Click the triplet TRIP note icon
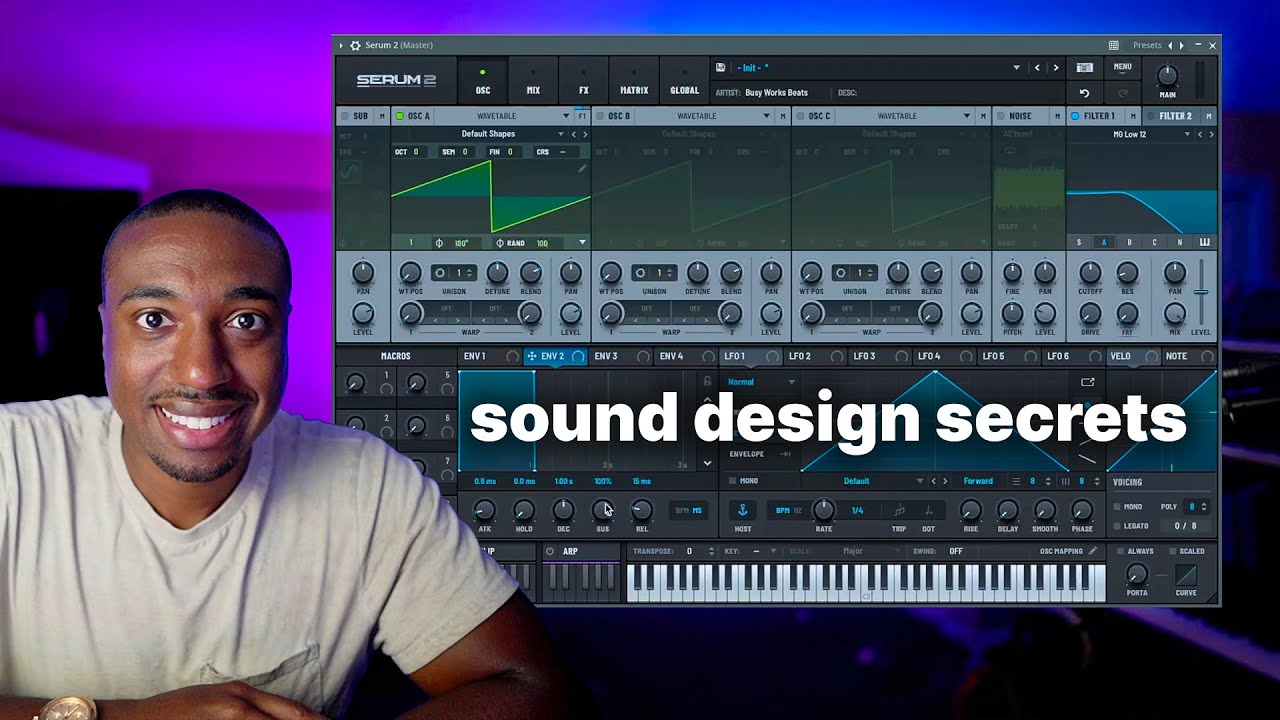This screenshot has width=1280, height=720. [x=899, y=510]
